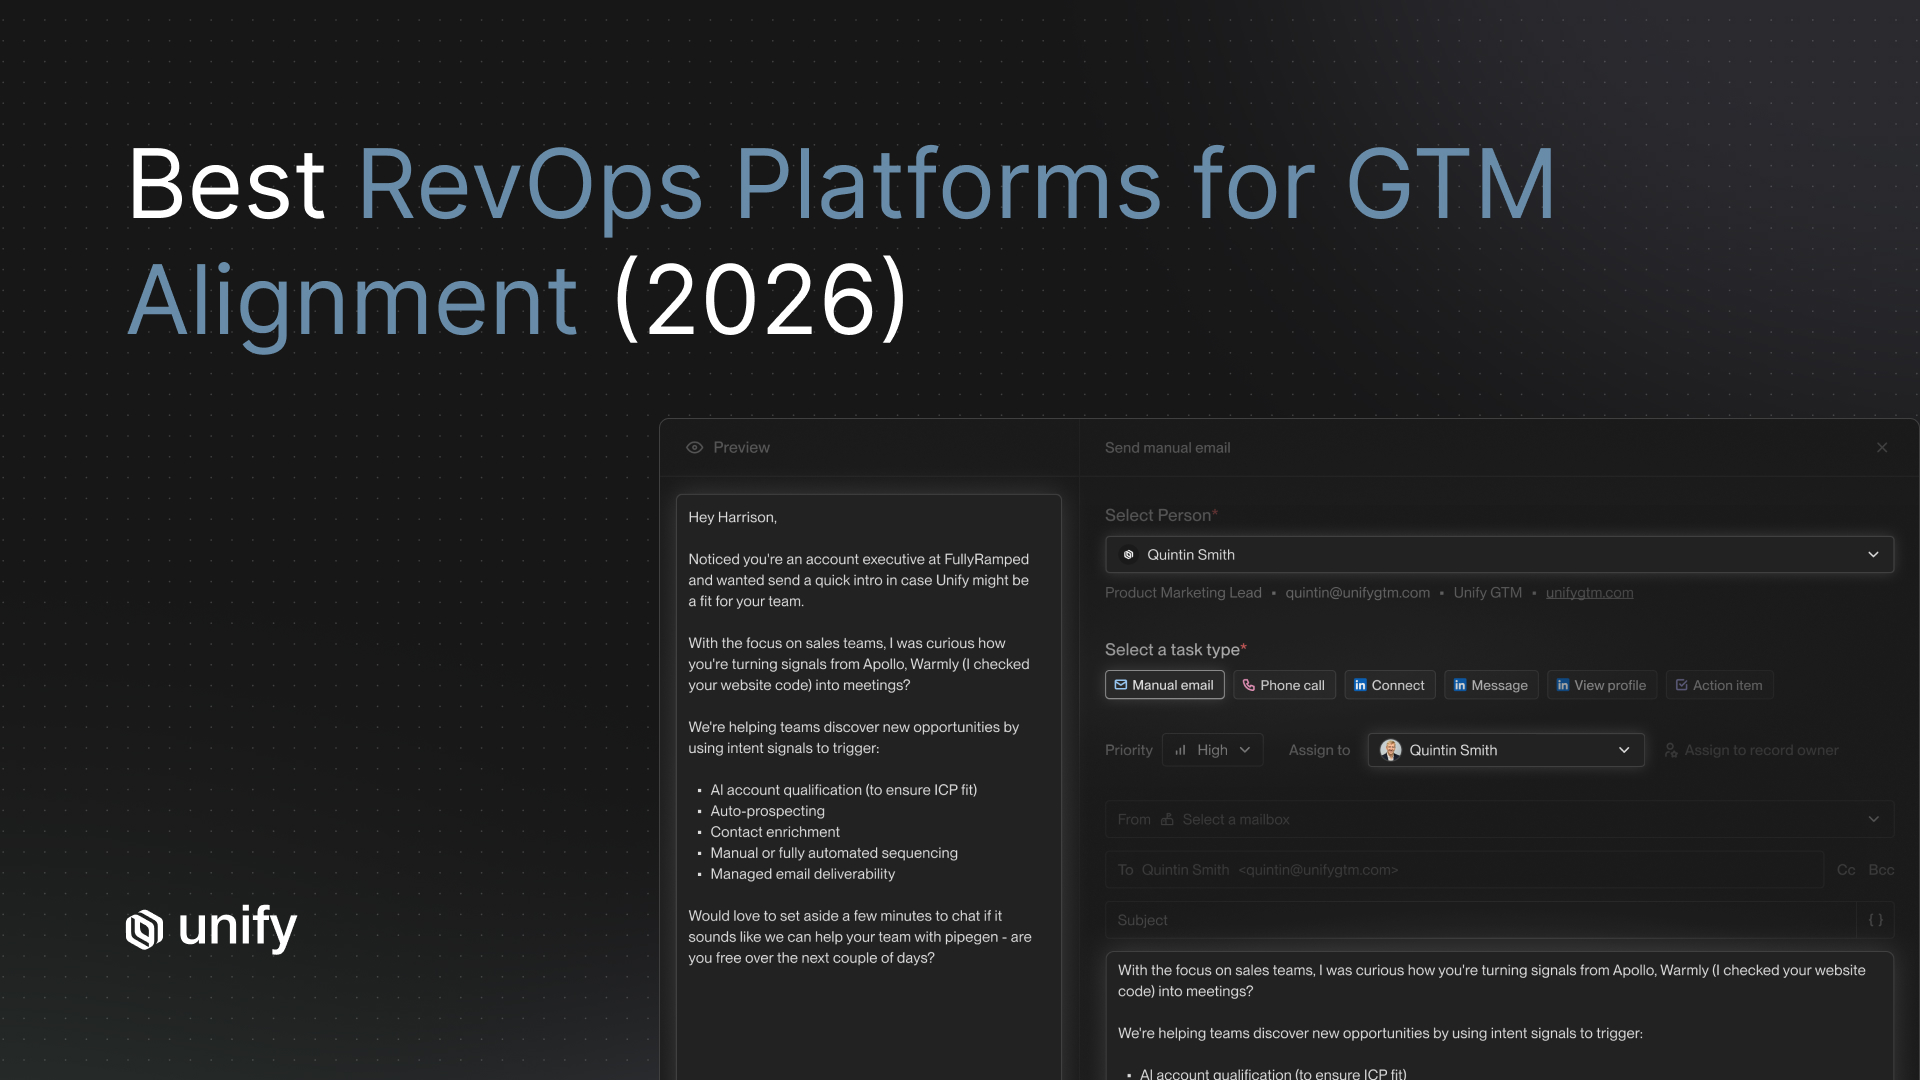Select the Action item task type
This screenshot has width=1920, height=1080.
[x=1719, y=685]
